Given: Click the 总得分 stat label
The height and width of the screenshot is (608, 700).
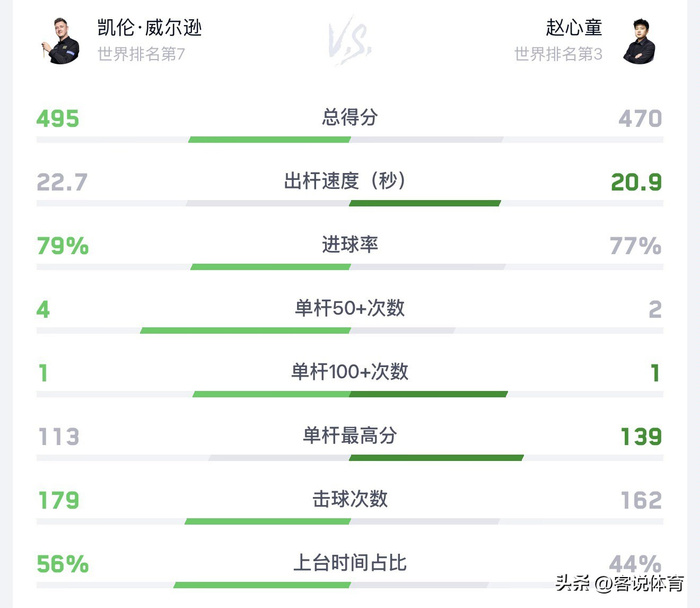Looking at the screenshot, I should [350, 117].
